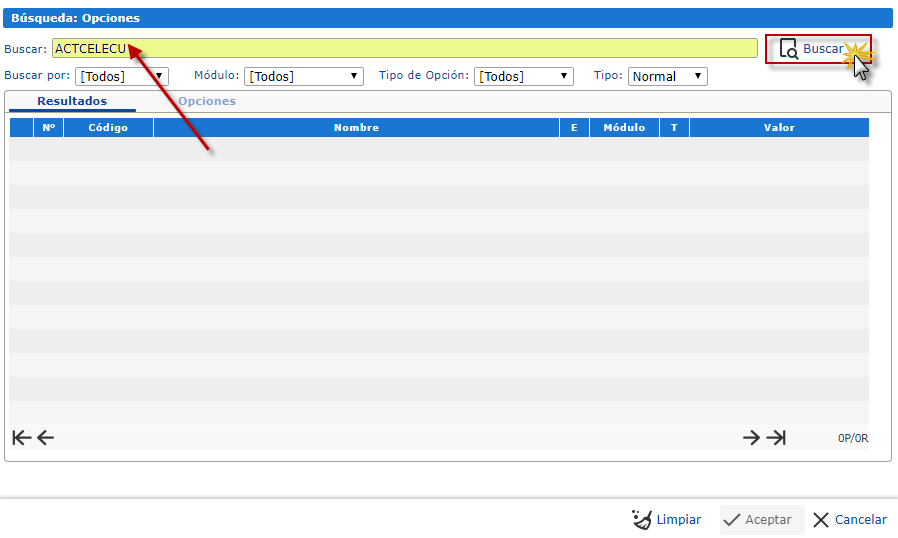Open the 'Buscar por' dropdown
898x538 pixels.
pyautogui.click(x=122, y=76)
